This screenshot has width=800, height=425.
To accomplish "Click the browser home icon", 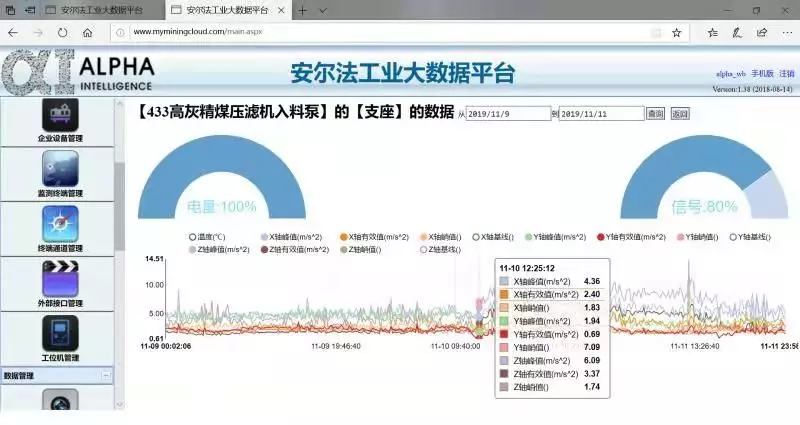I will pos(88,32).
